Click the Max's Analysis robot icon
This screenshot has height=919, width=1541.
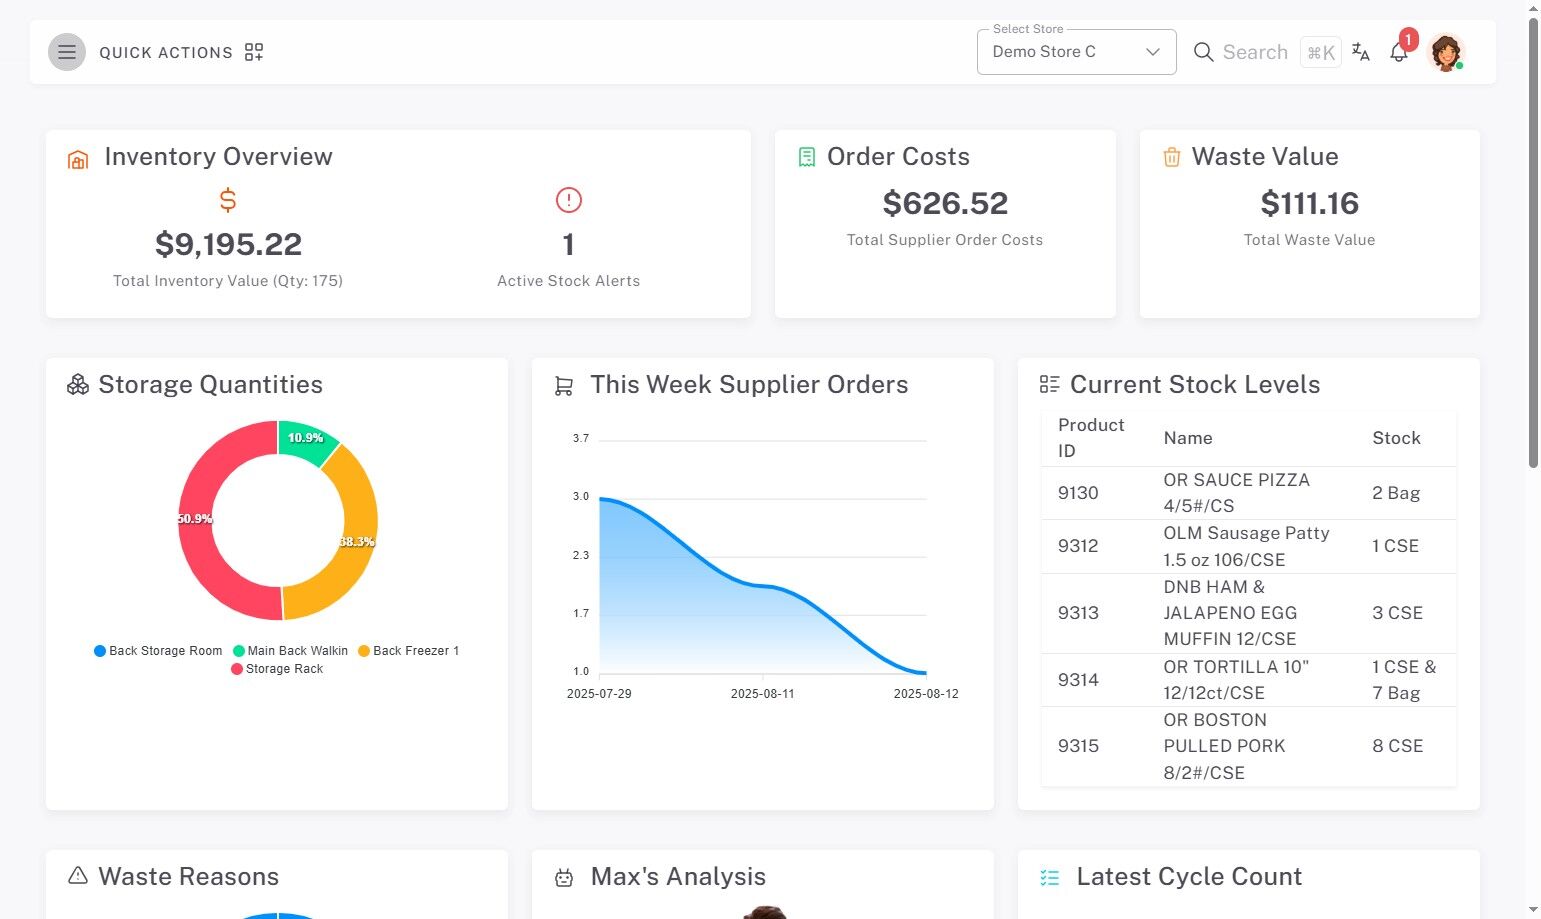pyautogui.click(x=564, y=878)
